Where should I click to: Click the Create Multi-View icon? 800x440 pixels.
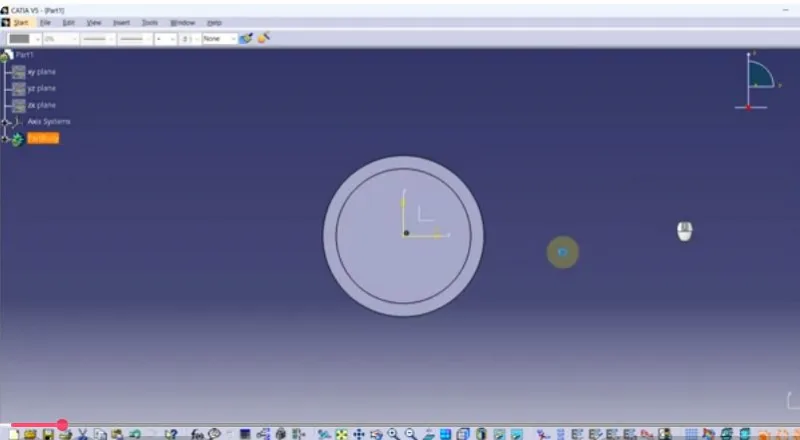[445, 434]
